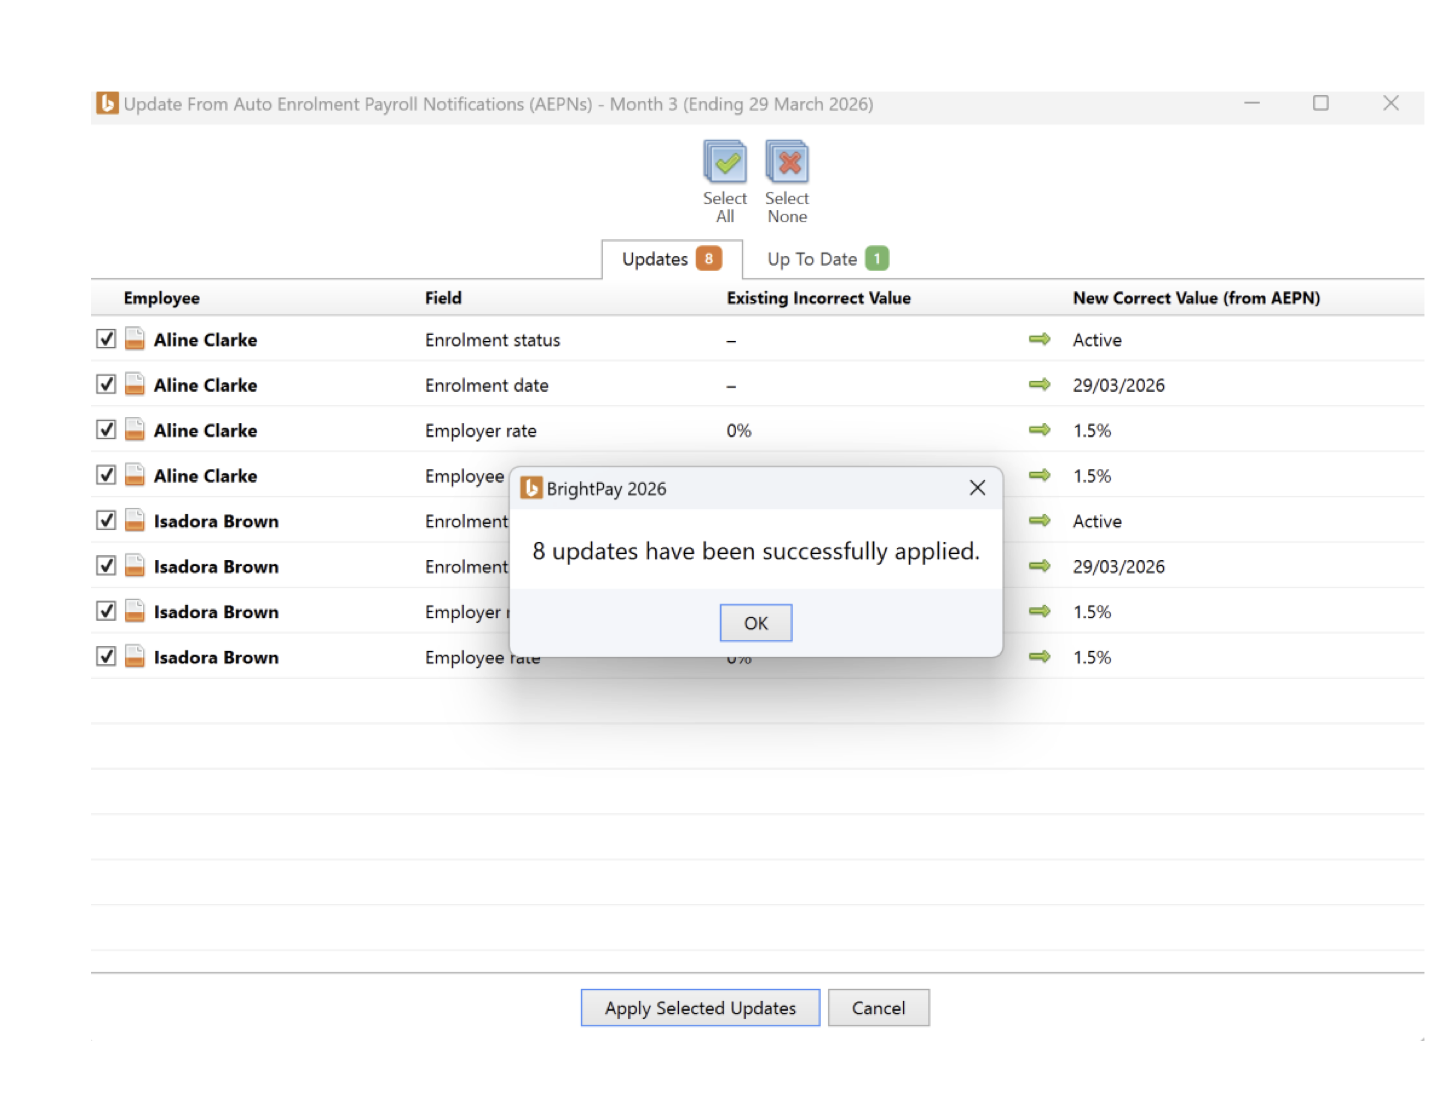1456x1102 pixels.
Task: Close the BrightPay 2026 dialog
Action: pos(977,488)
